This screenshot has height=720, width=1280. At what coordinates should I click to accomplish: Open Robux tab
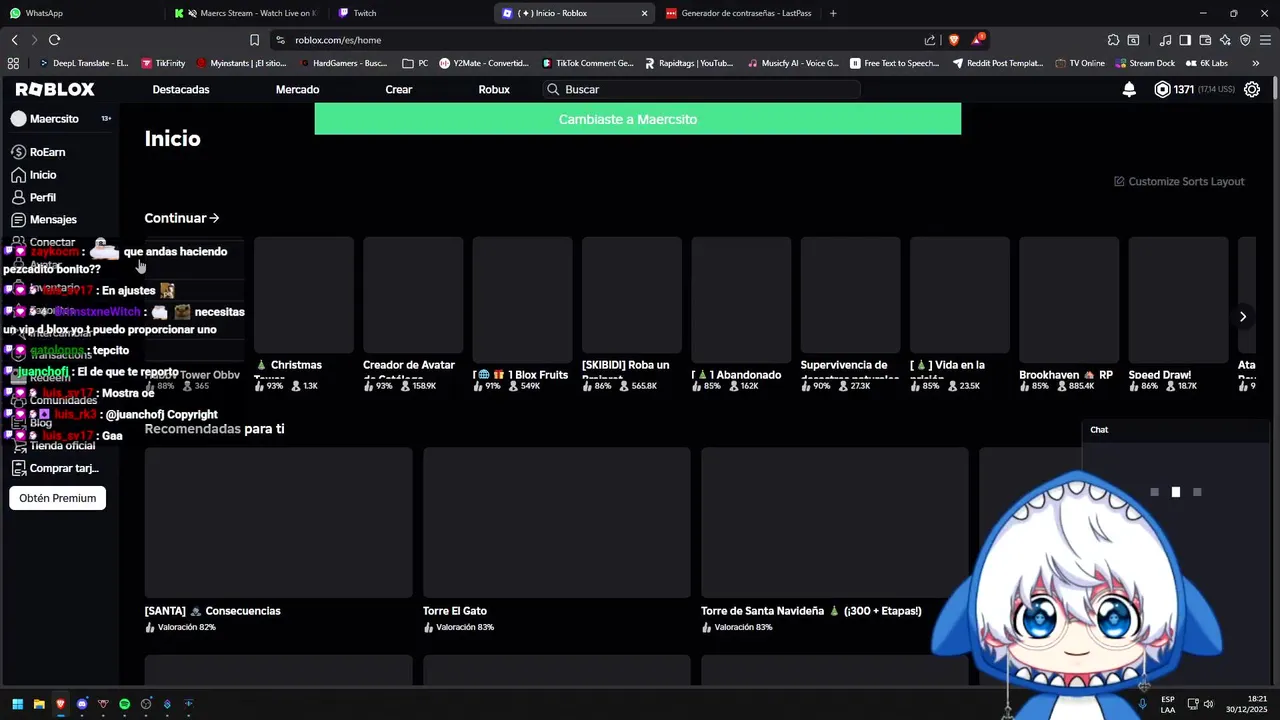[494, 89]
